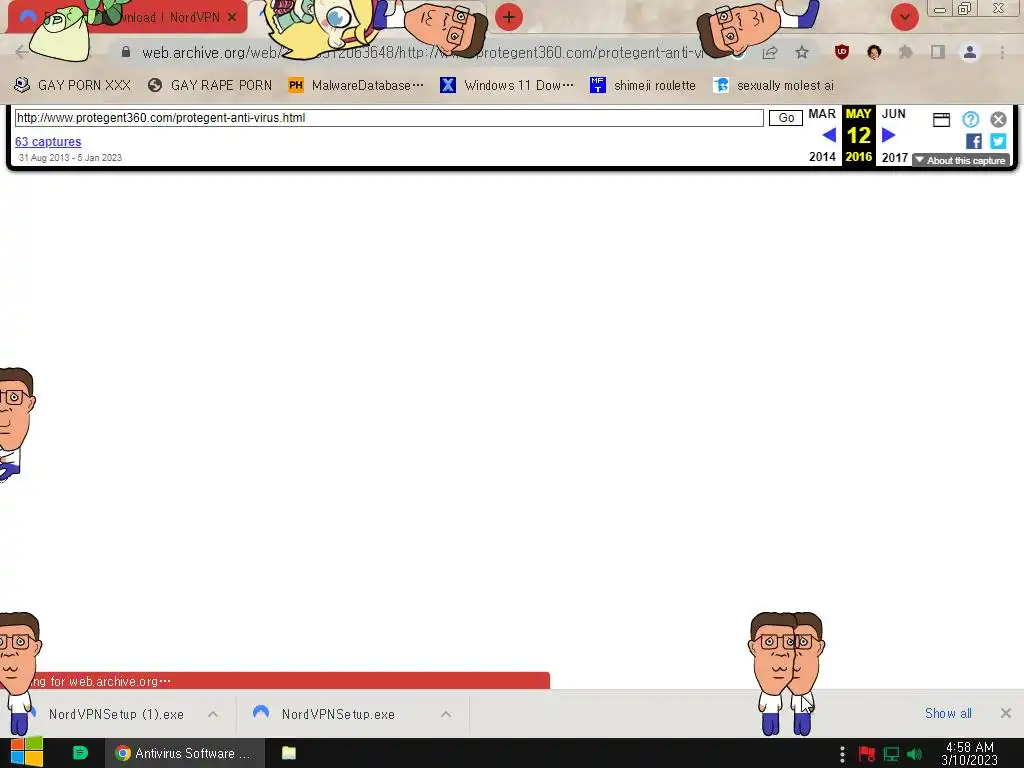Open the Extensions puzzle piece menu

905,52
